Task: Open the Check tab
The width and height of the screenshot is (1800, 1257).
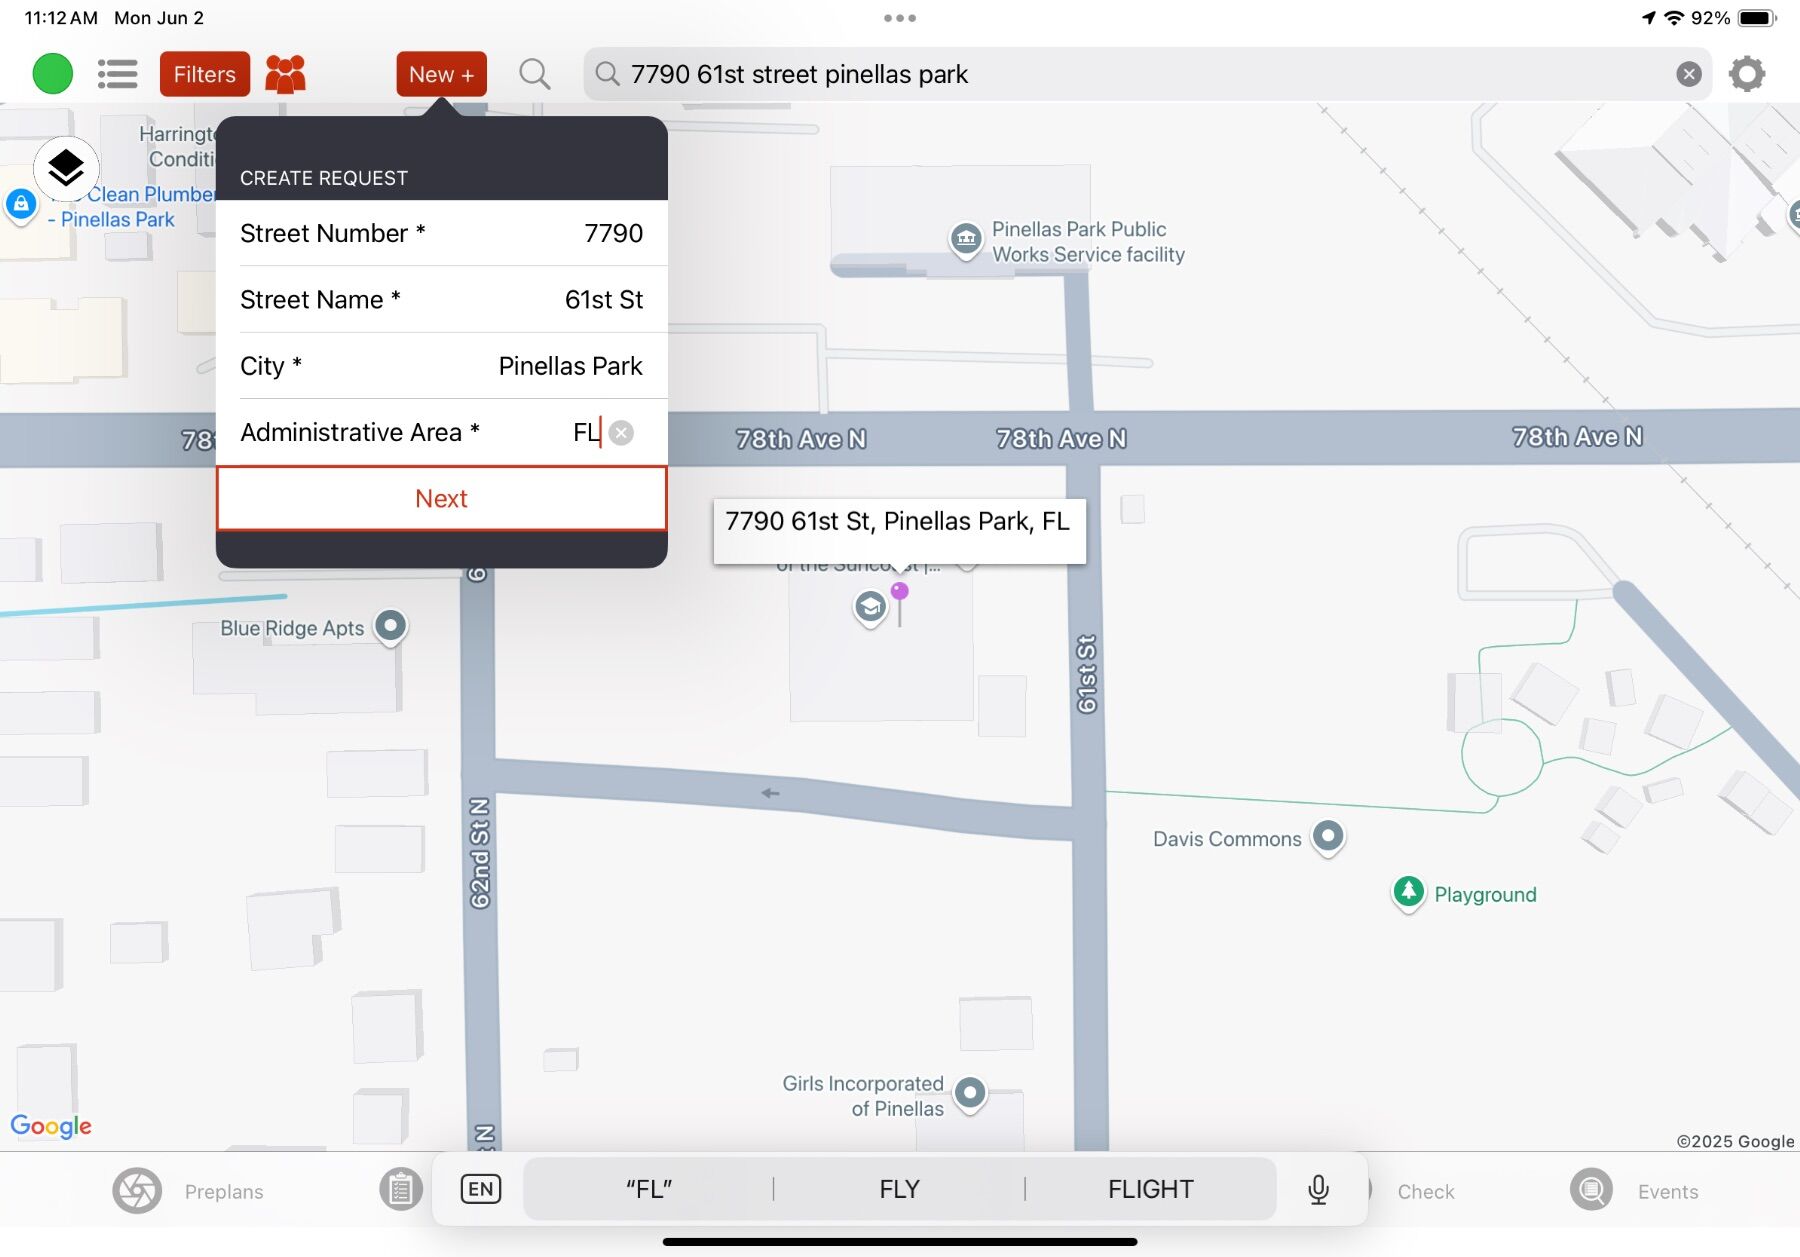Action: coord(1426,1191)
